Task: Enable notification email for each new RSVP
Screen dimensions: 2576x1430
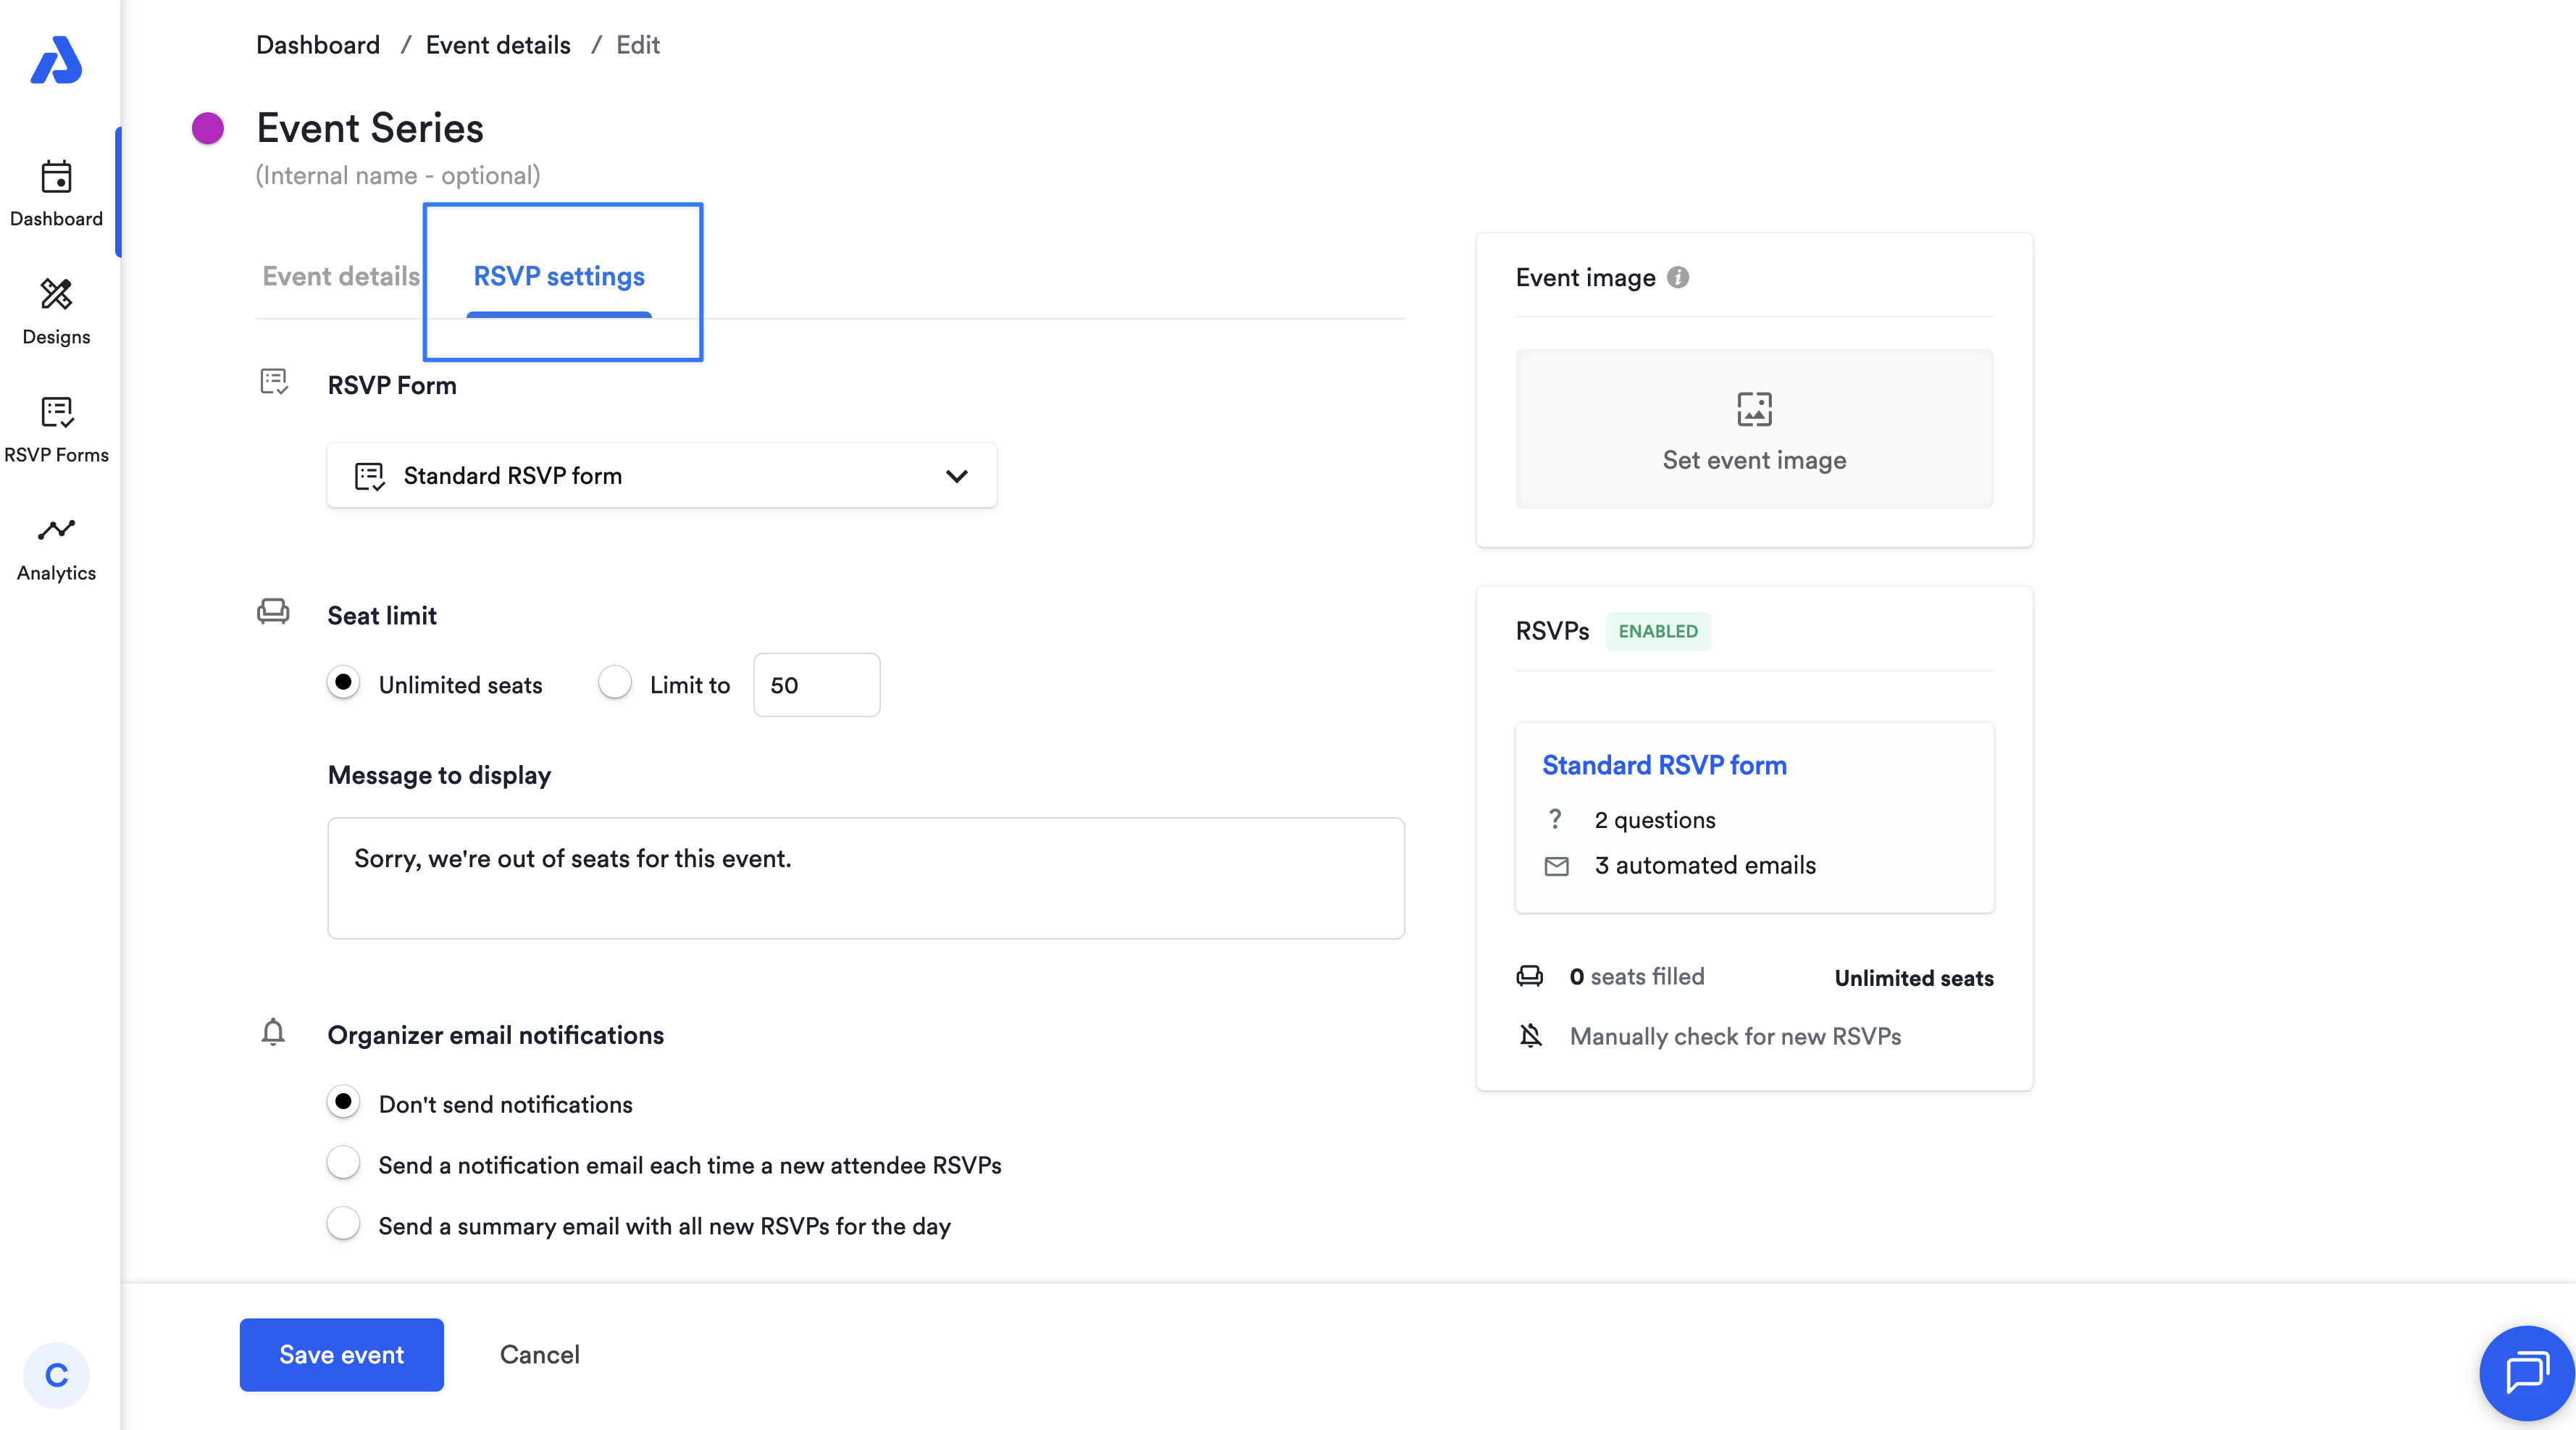Action: (x=343, y=1163)
